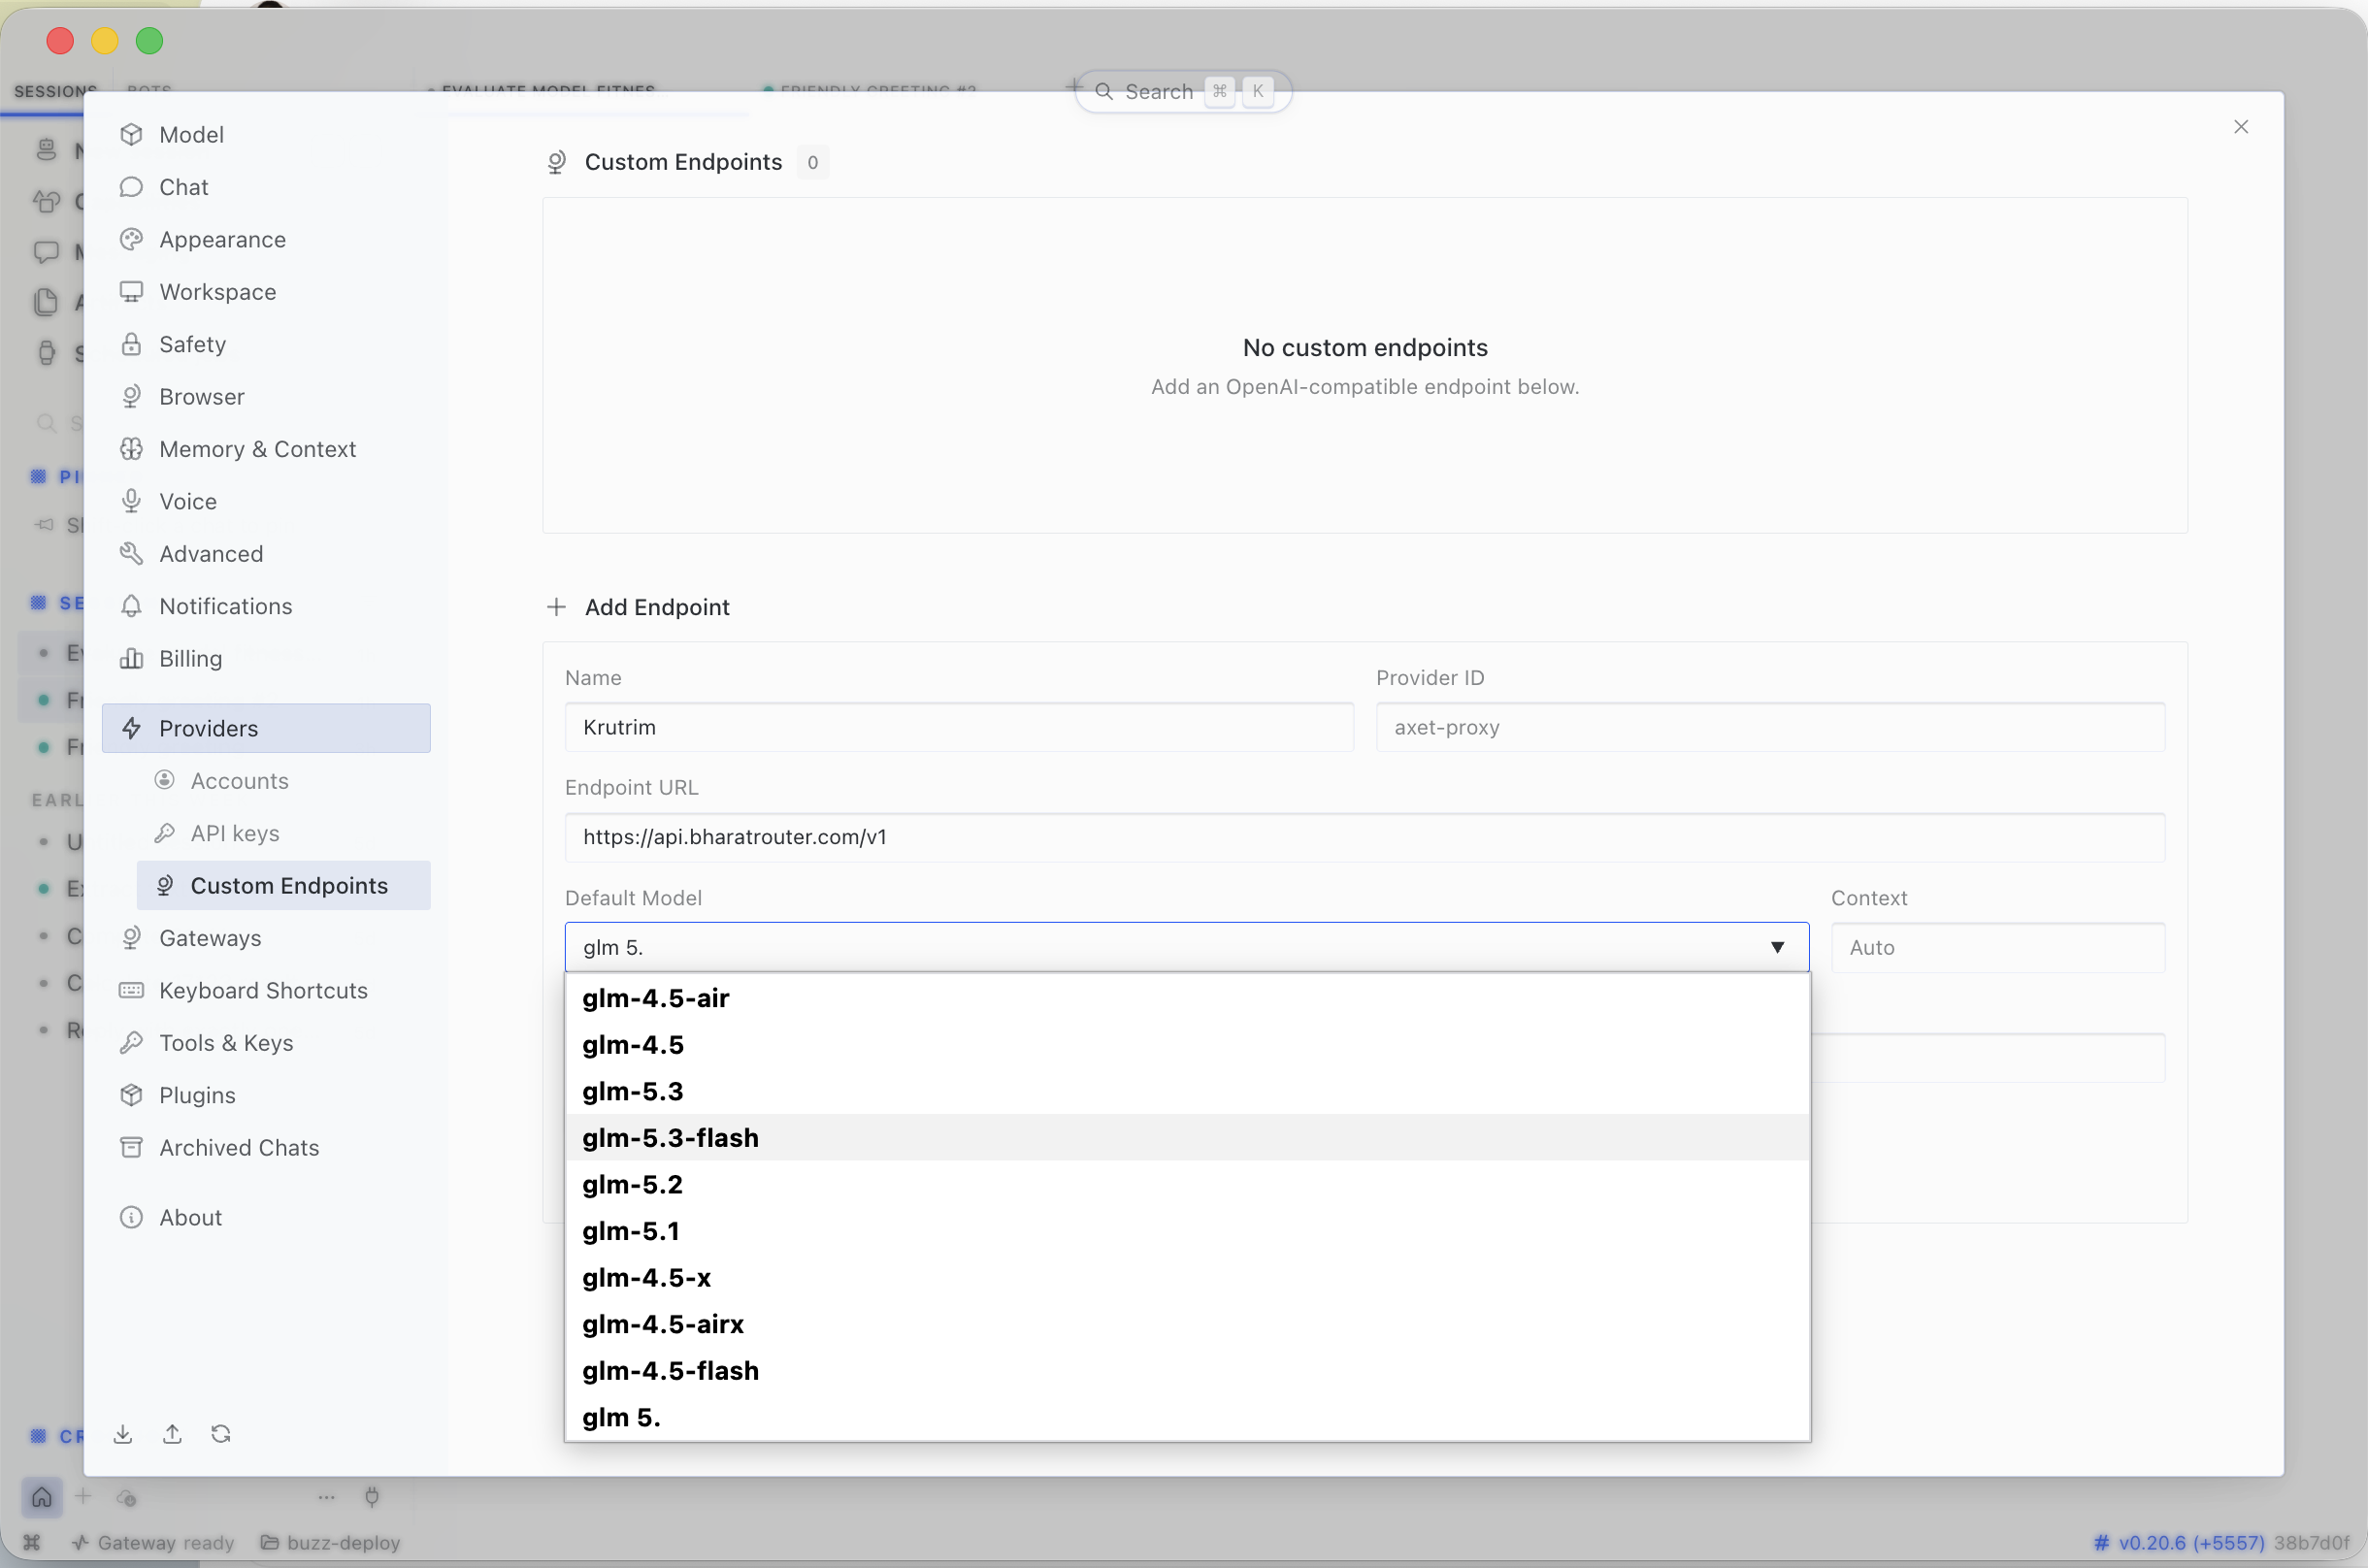Click the Provider ID input field
The width and height of the screenshot is (2368, 1568).
tap(1770, 727)
